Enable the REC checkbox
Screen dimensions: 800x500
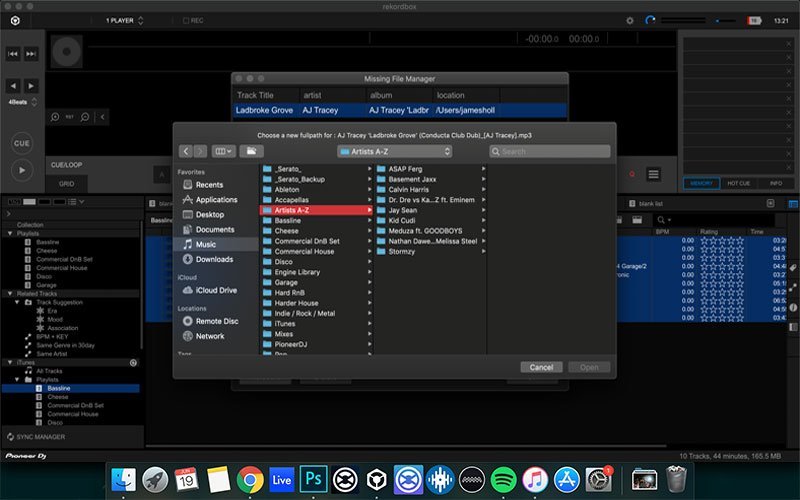pyautogui.click(x=186, y=20)
